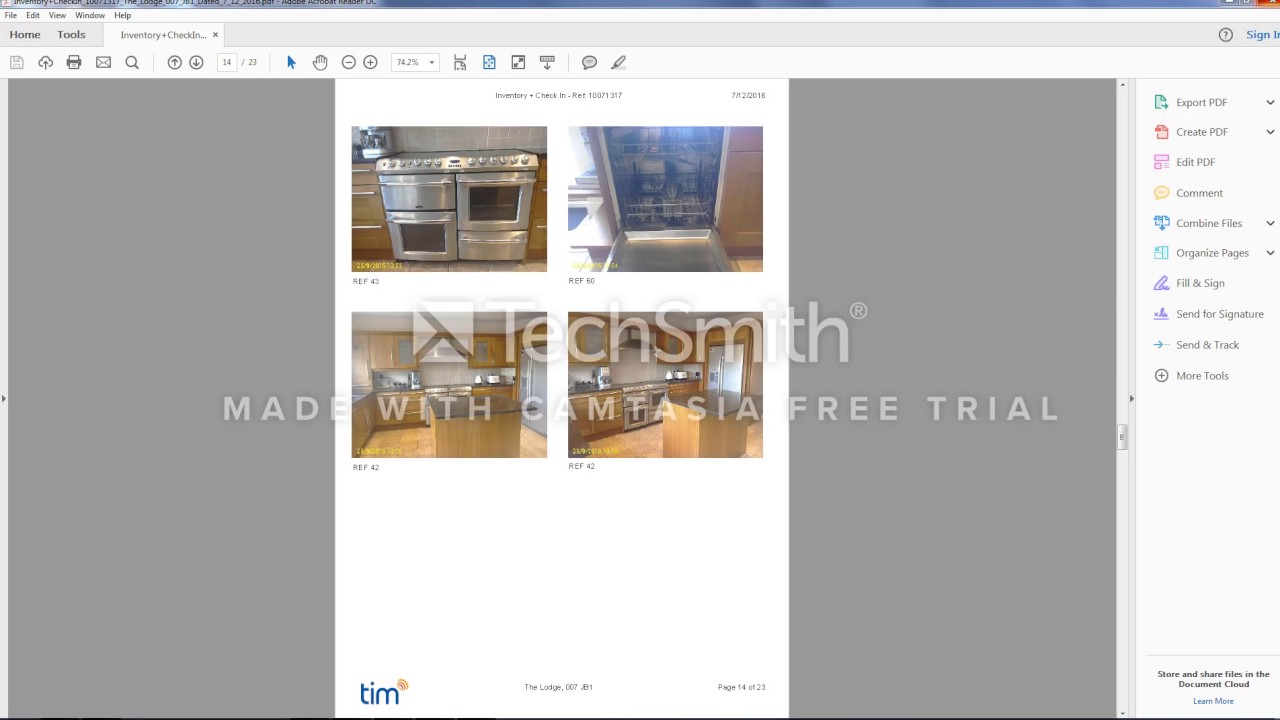Screen dimensions: 1280x720
Task: Expand Combine Files chevron
Action: click(x=1270, y=223)
